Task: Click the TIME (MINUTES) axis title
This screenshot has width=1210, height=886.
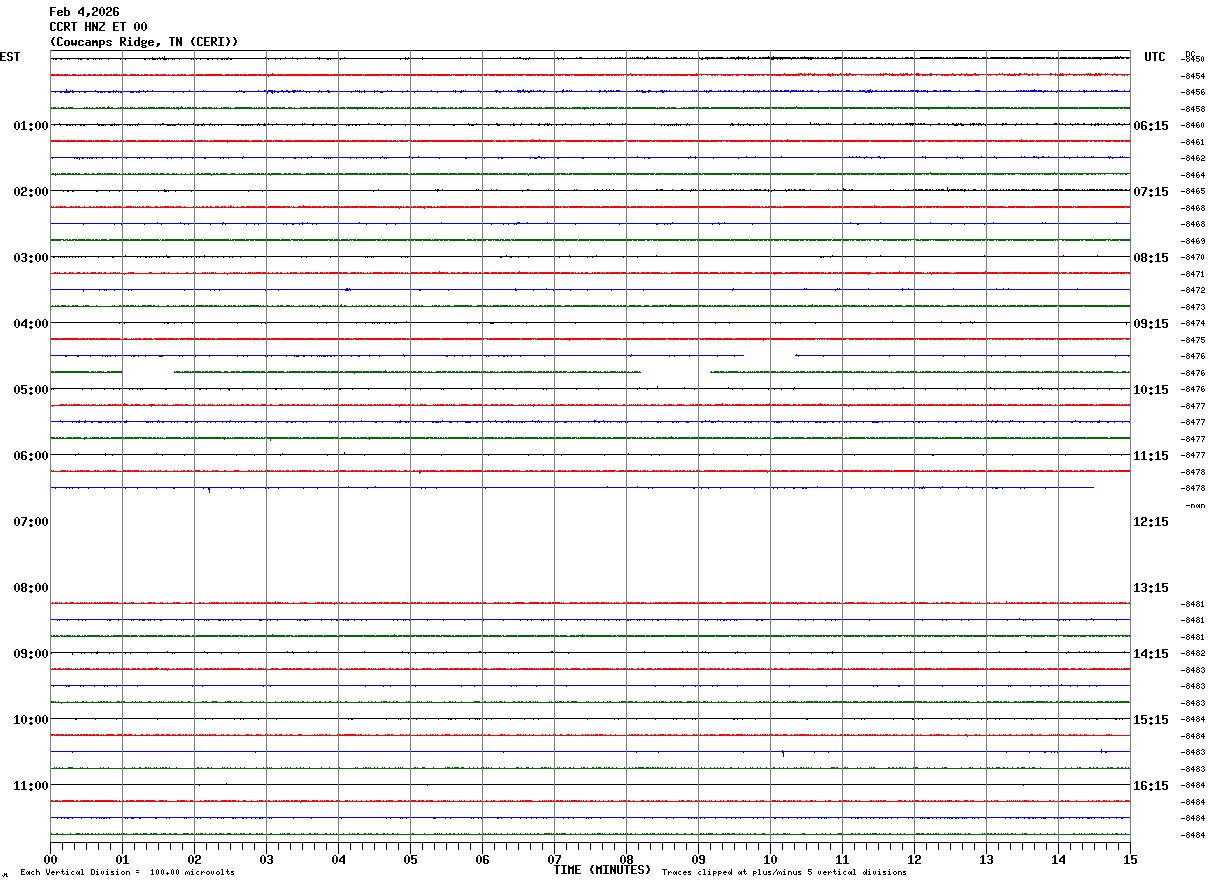Action: [602, 870]
